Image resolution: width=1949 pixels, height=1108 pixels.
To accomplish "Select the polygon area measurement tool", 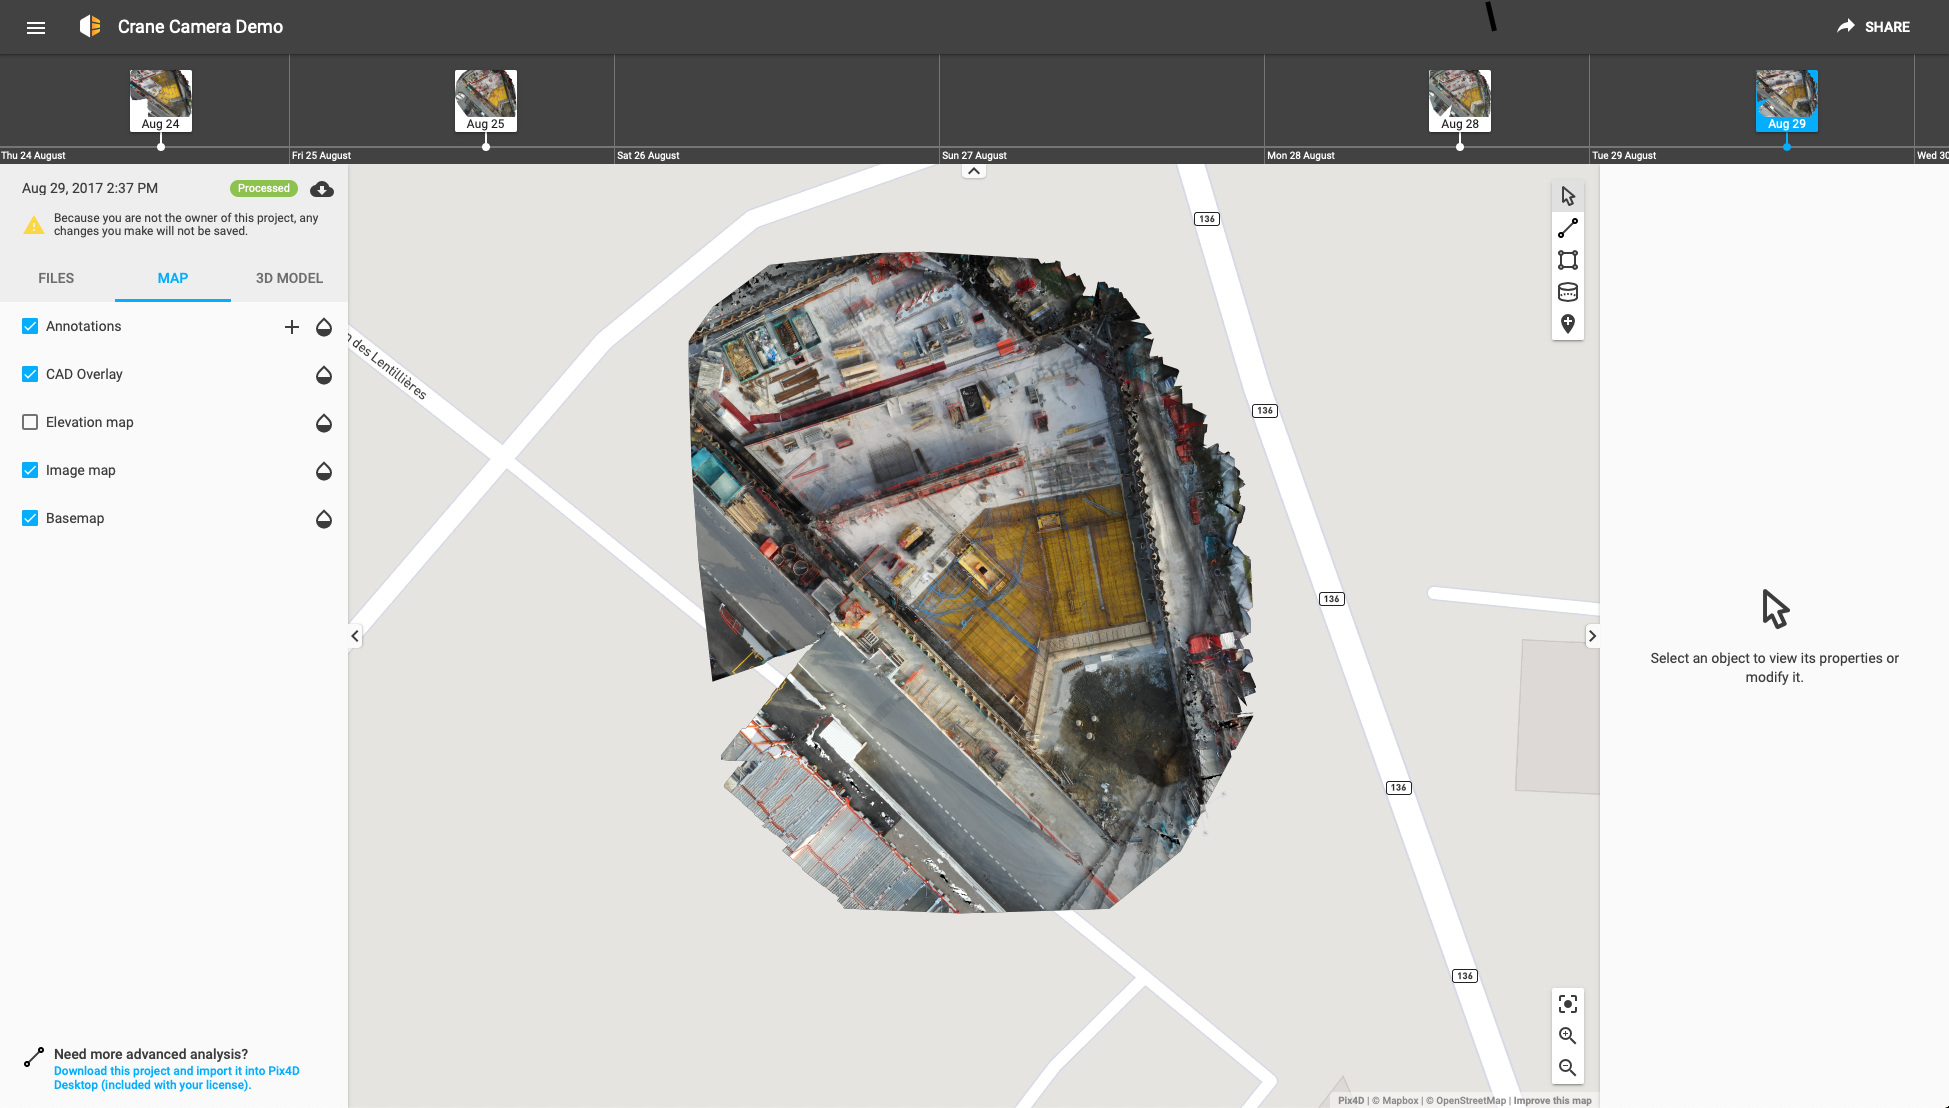I will point(1568,261).
